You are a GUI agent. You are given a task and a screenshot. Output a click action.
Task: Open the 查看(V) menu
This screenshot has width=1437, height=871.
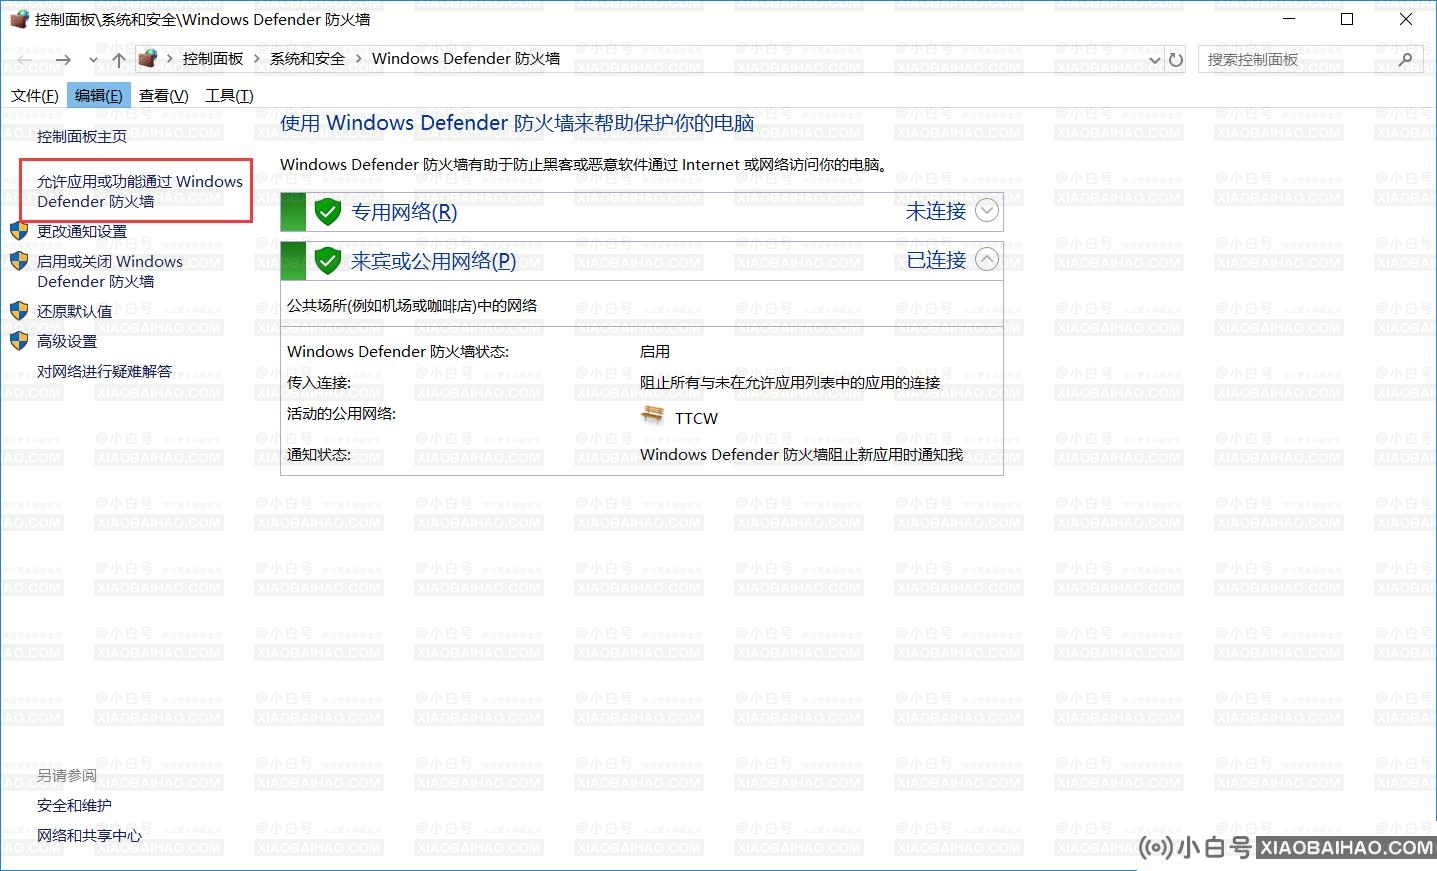click(x=164, y=95)
